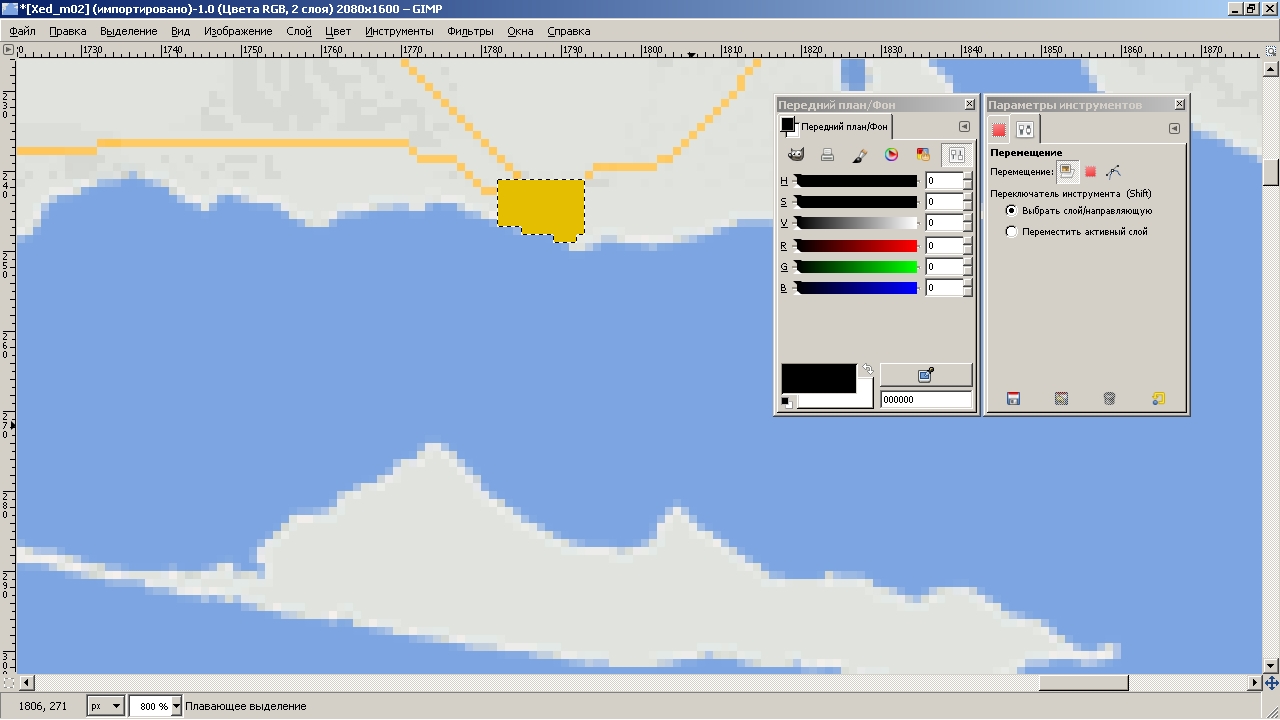Open the Изображение menu
1280x720 pixels.
(238, 31)
